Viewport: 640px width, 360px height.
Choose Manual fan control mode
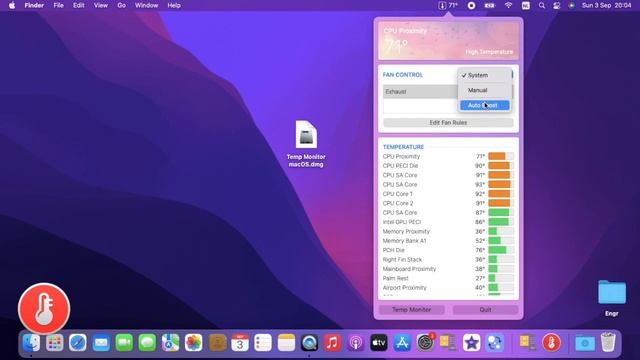(484, 90)
